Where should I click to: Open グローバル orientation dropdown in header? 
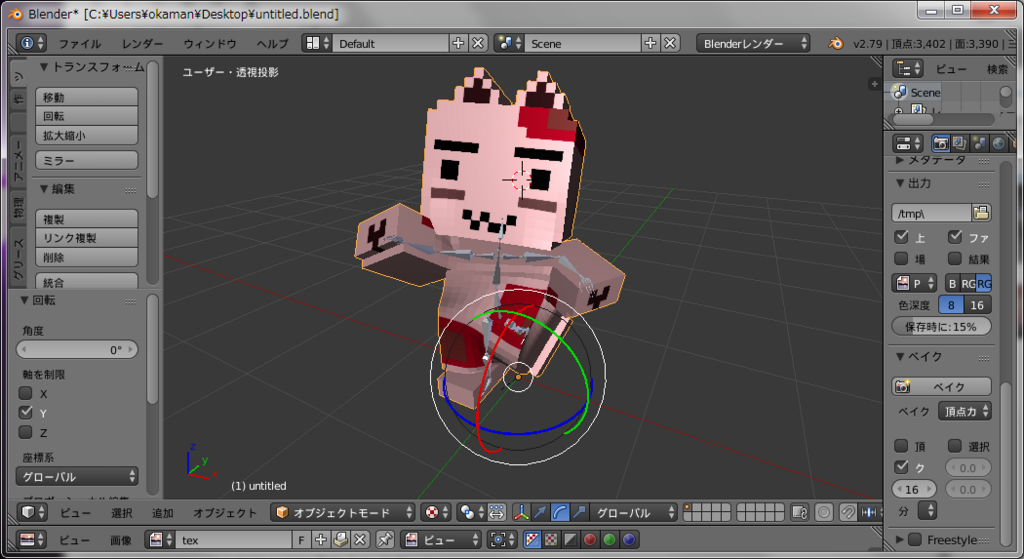634,513
